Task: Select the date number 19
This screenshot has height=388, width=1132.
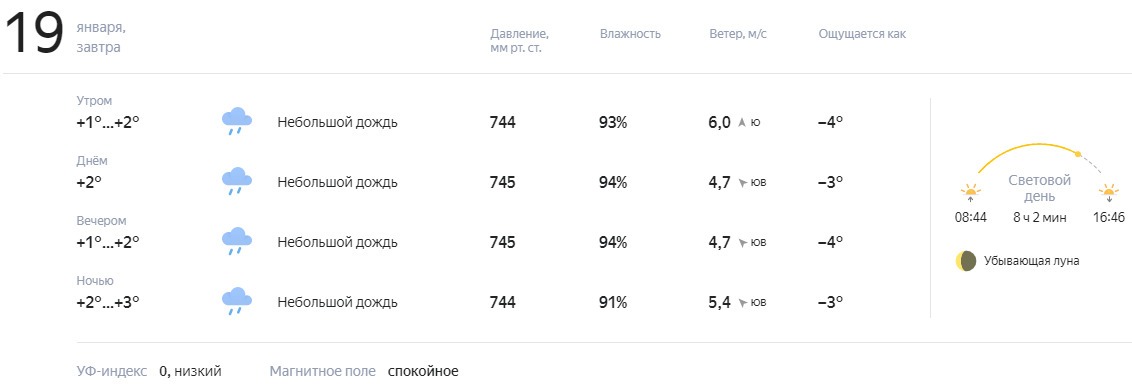Action: click(x=34, y=35)
